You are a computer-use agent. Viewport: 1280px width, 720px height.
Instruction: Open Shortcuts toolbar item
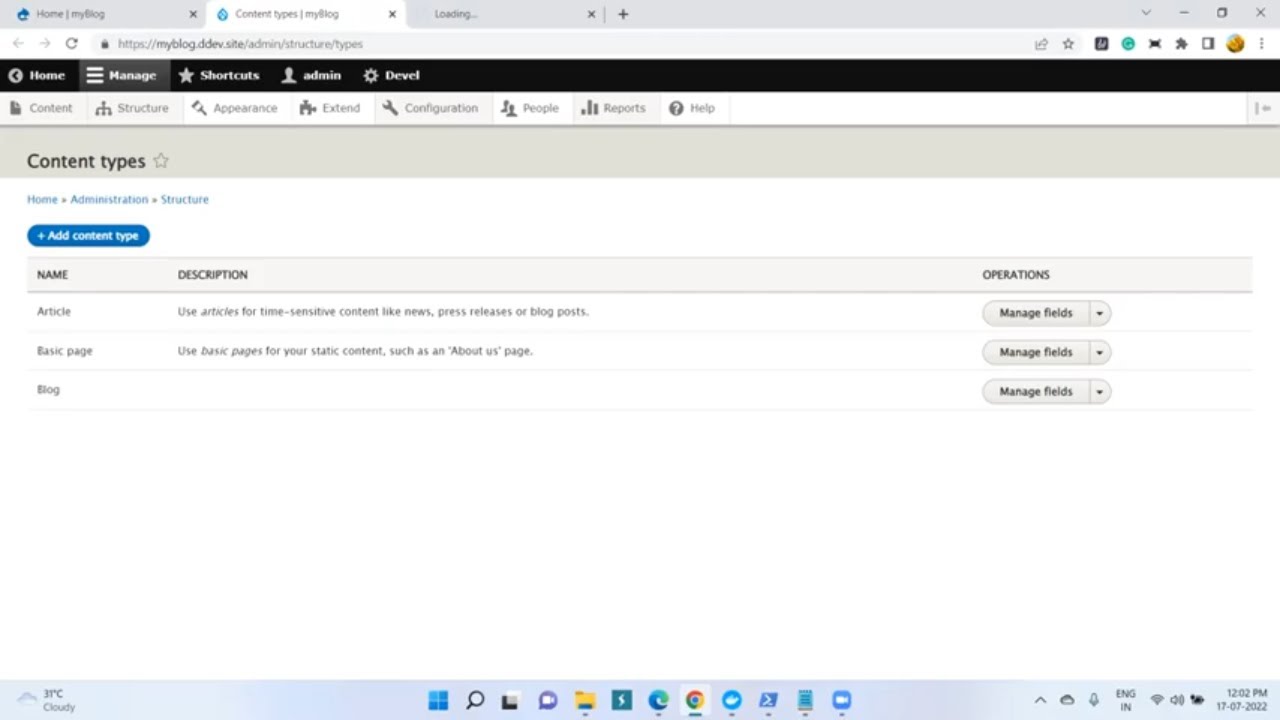[219, 75]
